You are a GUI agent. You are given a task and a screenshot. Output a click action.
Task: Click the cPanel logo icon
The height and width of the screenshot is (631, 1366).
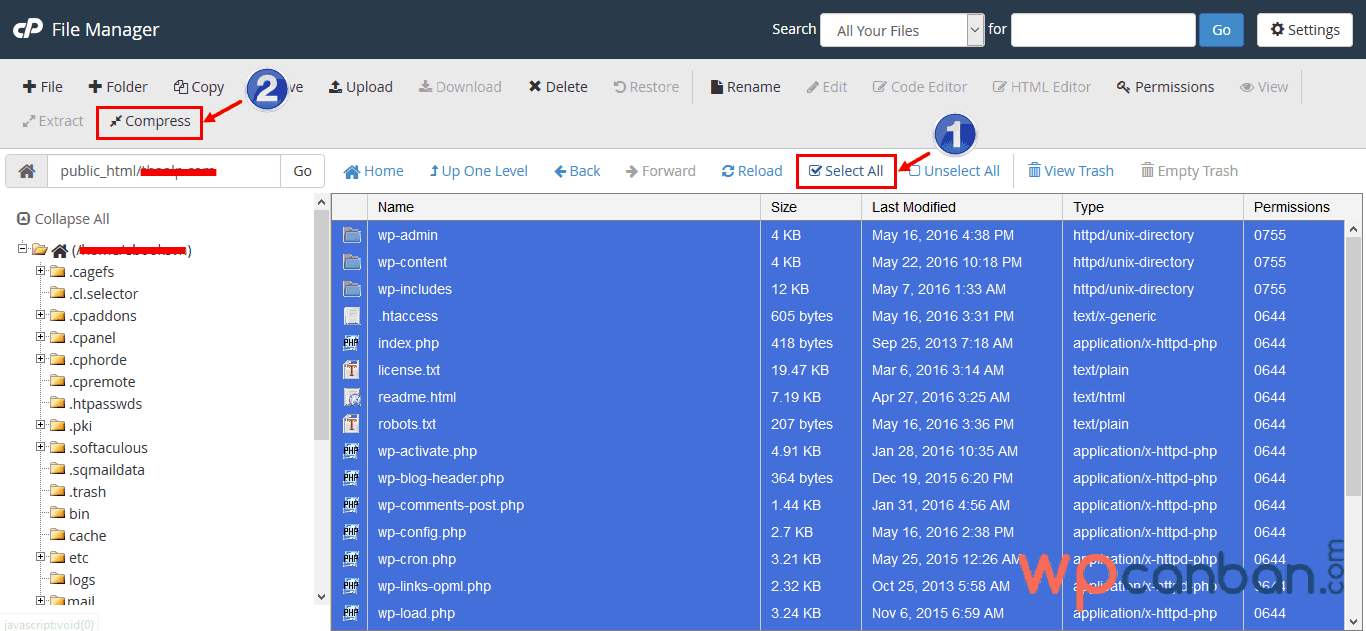pos(26,30)
